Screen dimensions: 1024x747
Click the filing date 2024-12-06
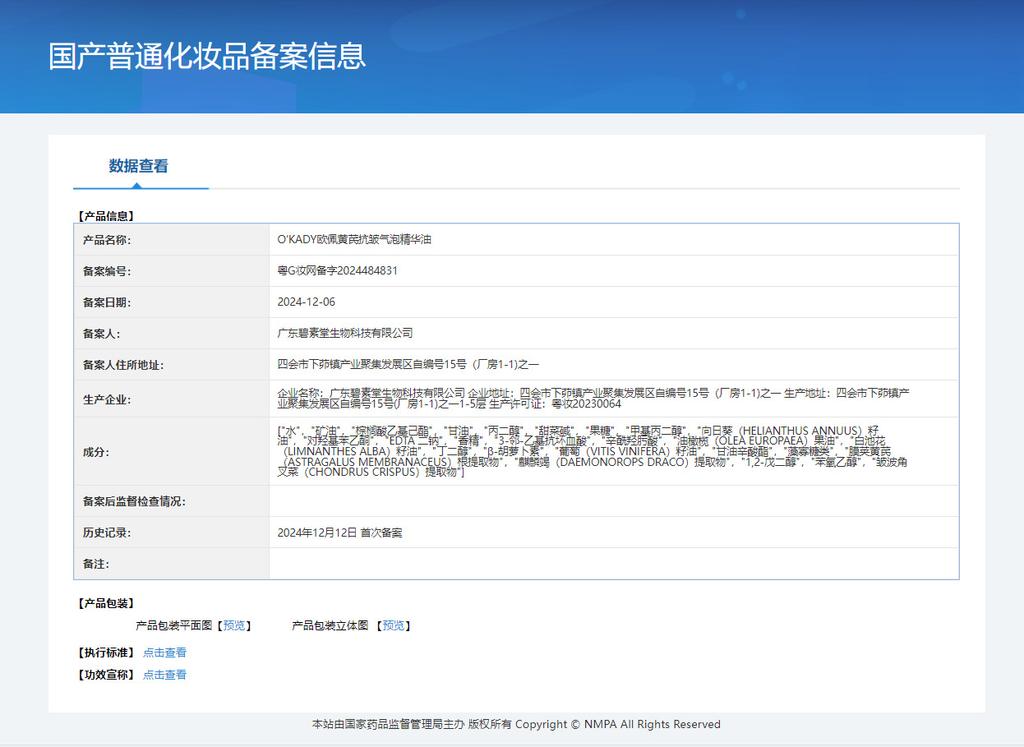(x=306, y=302)
